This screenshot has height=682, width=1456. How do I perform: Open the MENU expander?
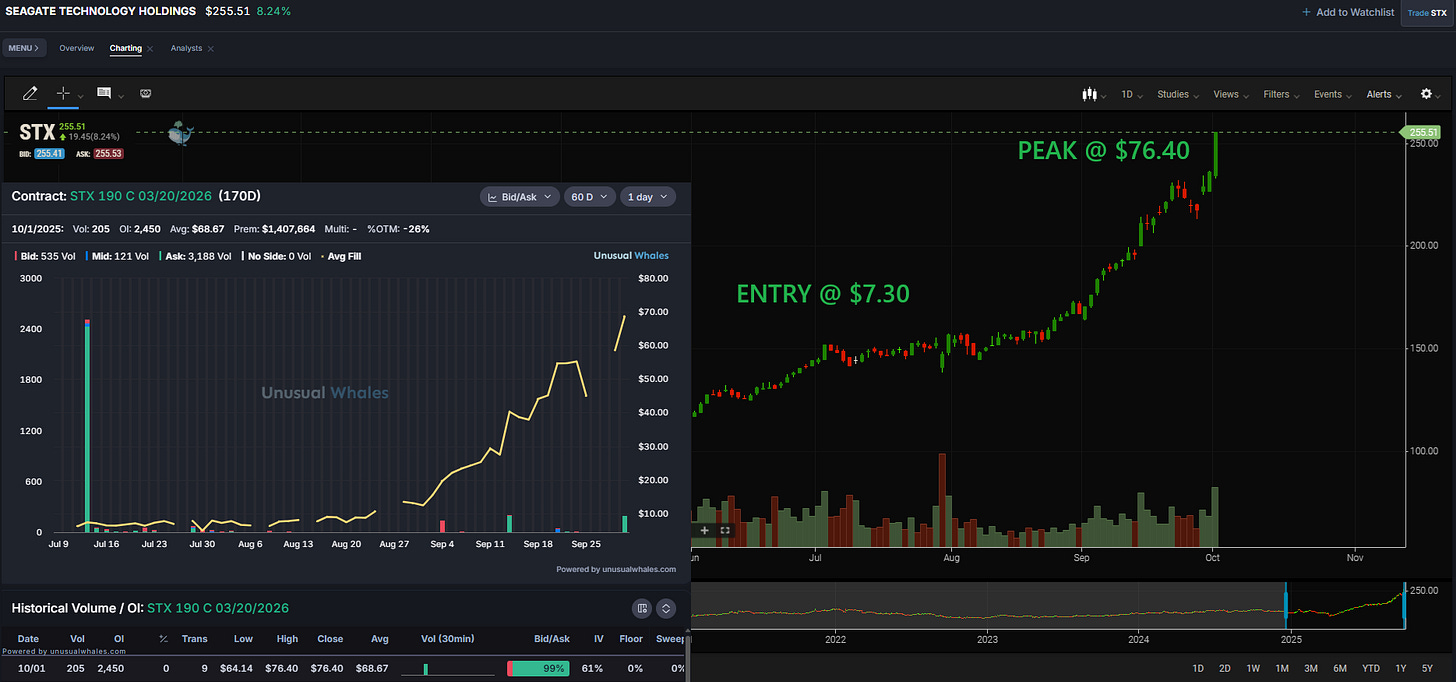[24, 48]
